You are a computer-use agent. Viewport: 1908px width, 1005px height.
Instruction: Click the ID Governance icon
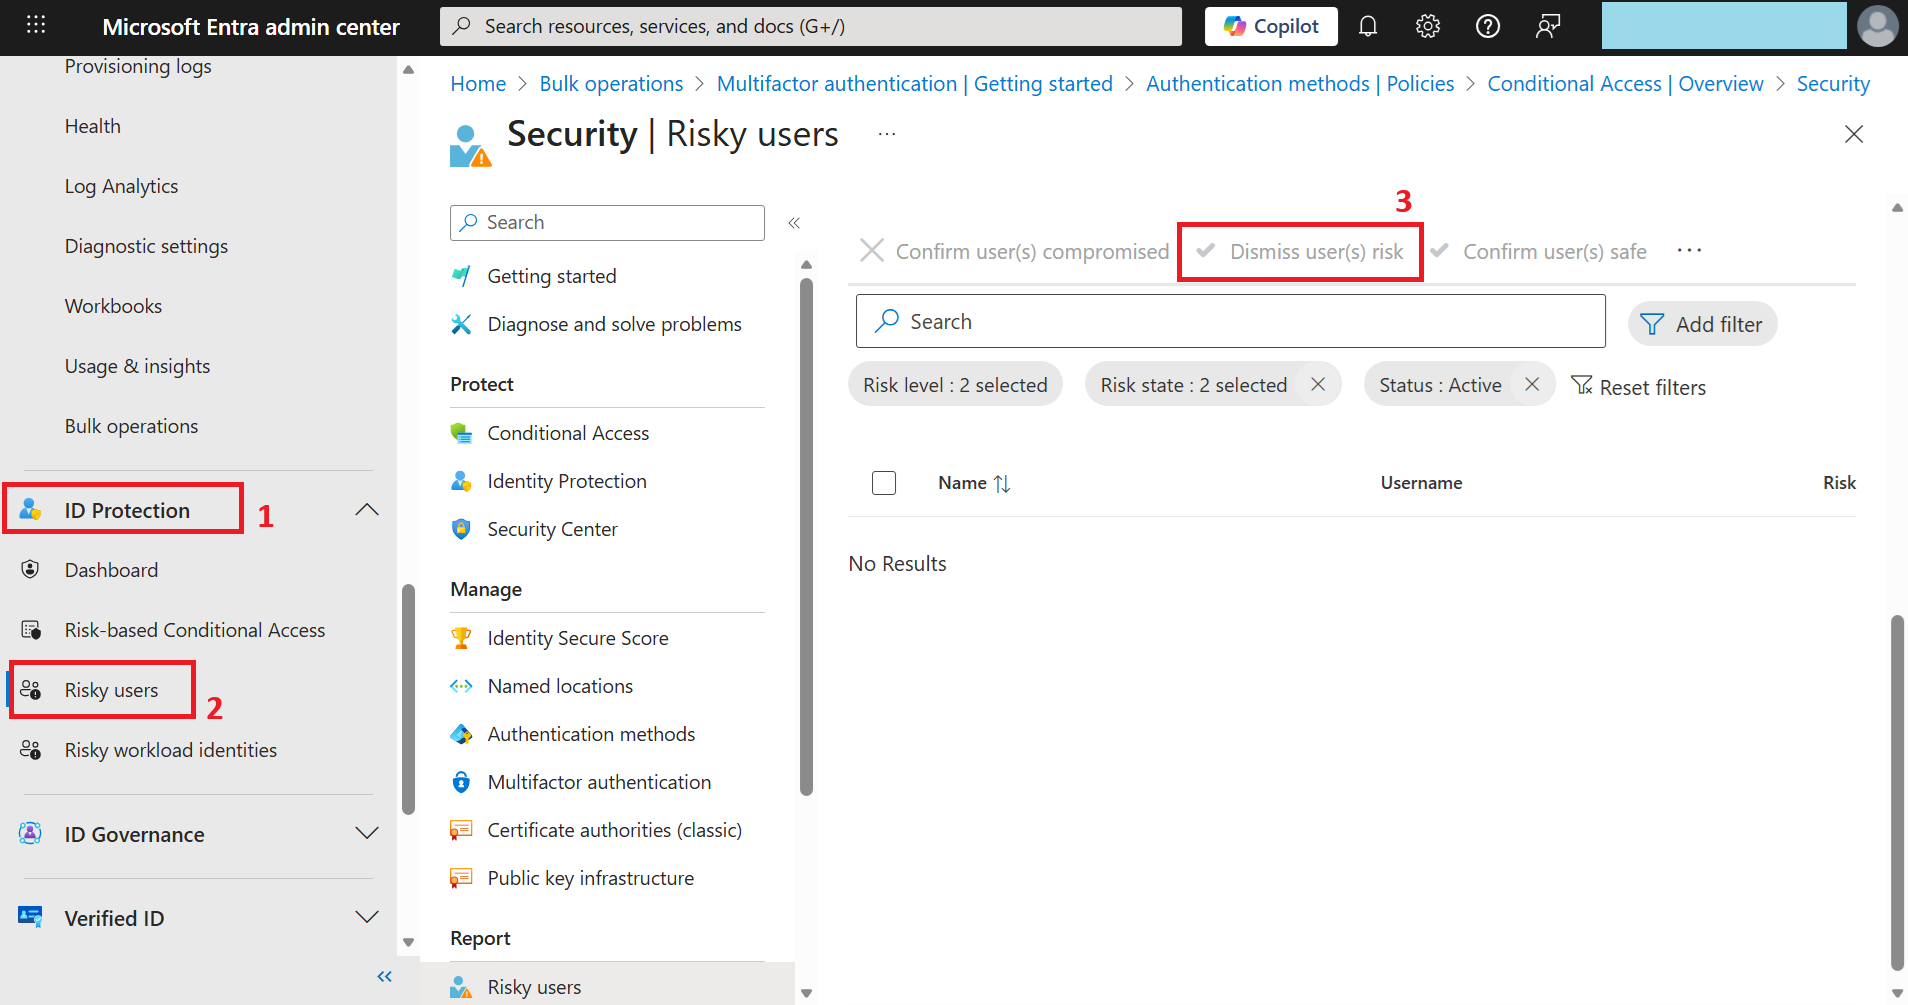tap(31, 833)
